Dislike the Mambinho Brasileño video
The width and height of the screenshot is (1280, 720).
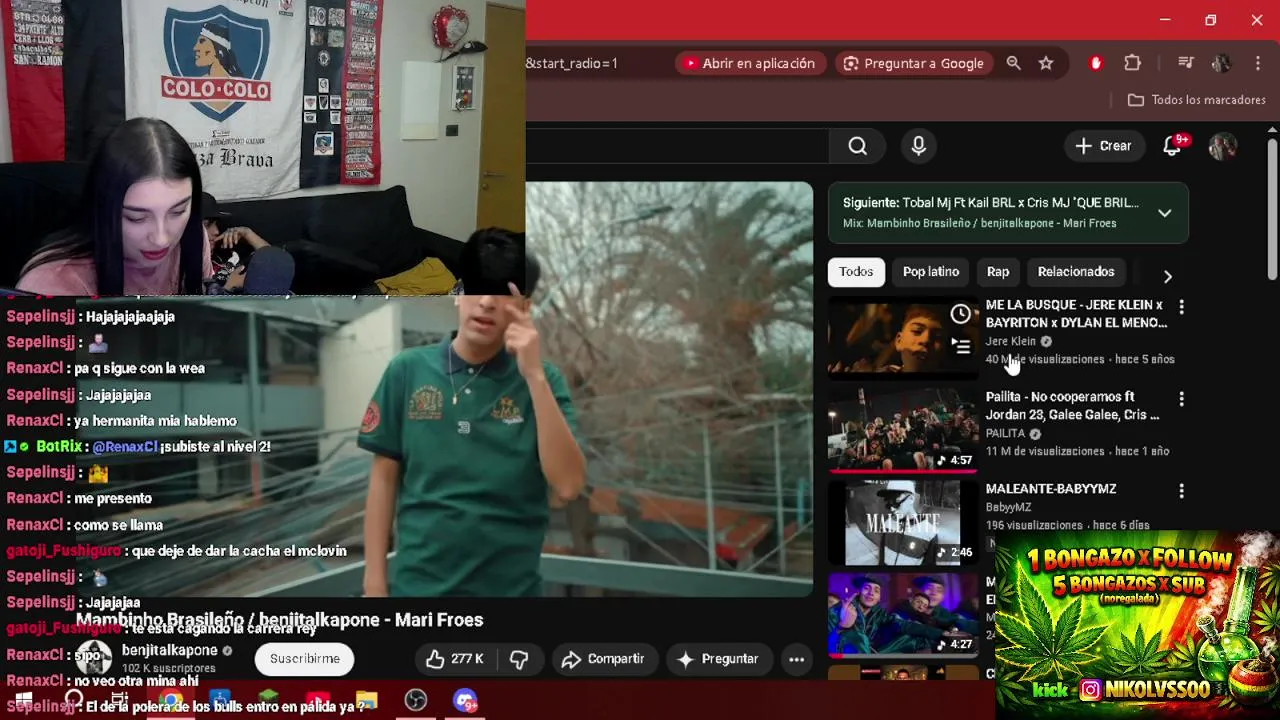coord(518,659)
